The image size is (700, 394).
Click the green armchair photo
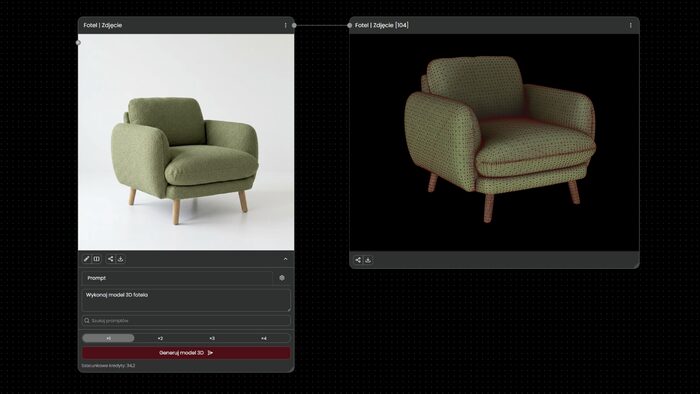[186, 142]
